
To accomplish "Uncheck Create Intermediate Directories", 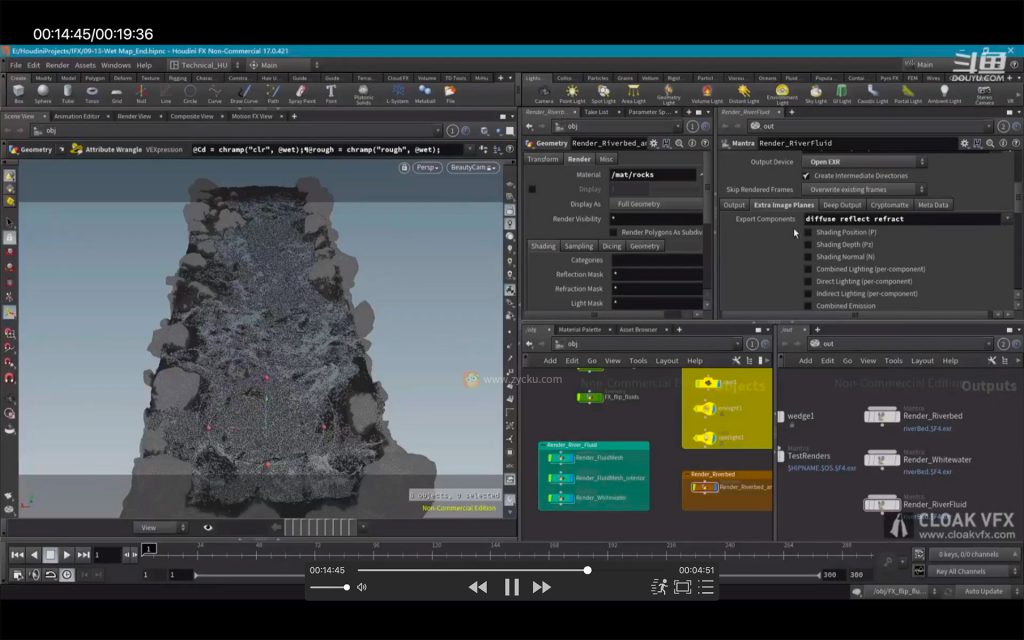I will 806,176.
